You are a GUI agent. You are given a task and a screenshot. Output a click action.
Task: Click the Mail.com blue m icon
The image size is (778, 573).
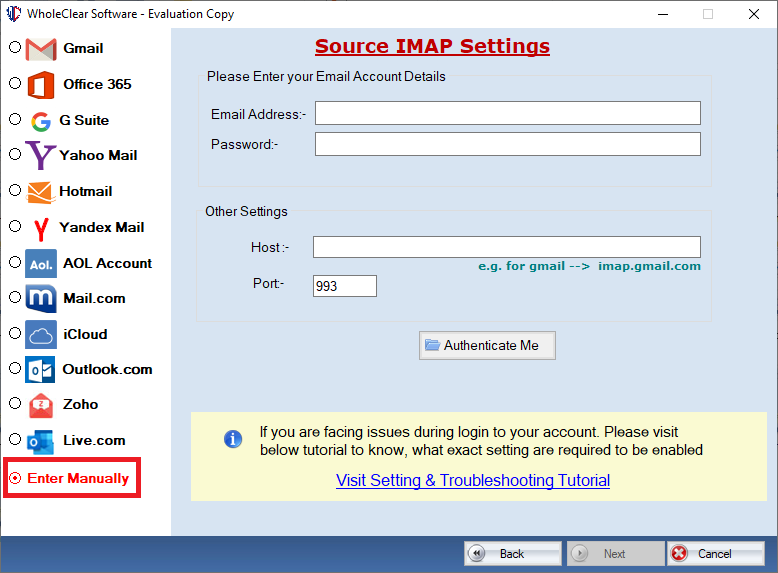(x=41, y=299)
